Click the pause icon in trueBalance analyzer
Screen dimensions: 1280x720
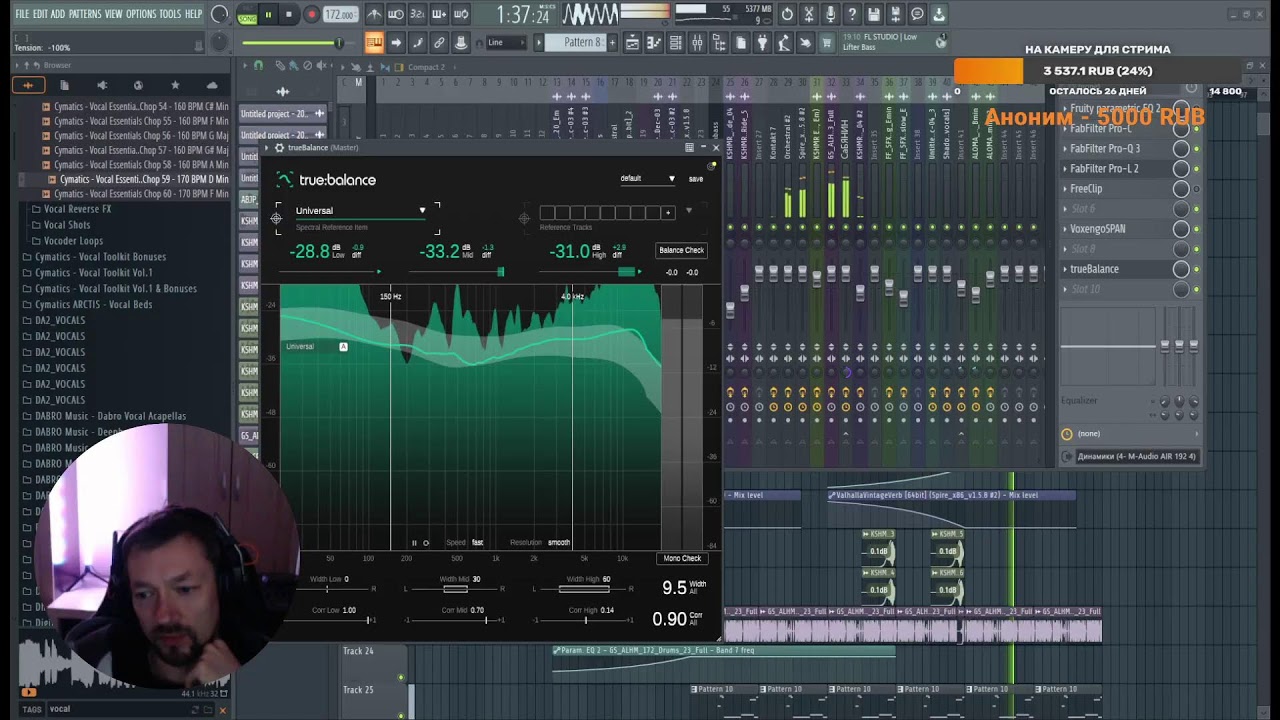coord(414,543)
